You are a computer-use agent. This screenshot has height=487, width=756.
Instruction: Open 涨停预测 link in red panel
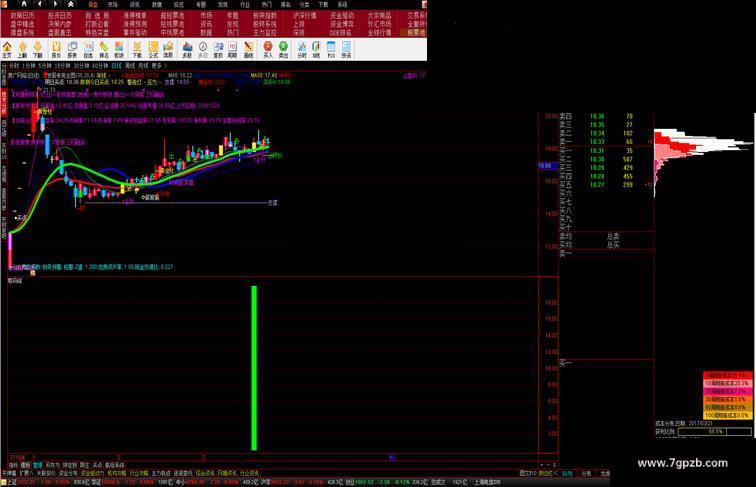tap(135, 24)
